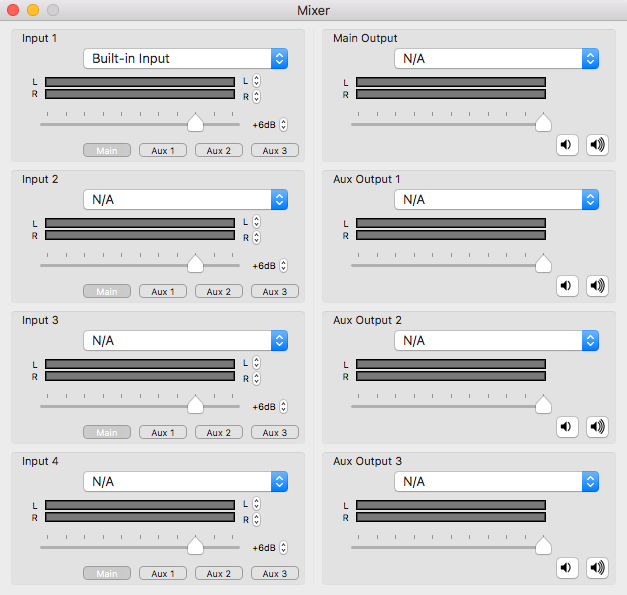Screen dimensions: 627x595
Task: Toggle Main routing for Input 4
Action: point(107,574)
